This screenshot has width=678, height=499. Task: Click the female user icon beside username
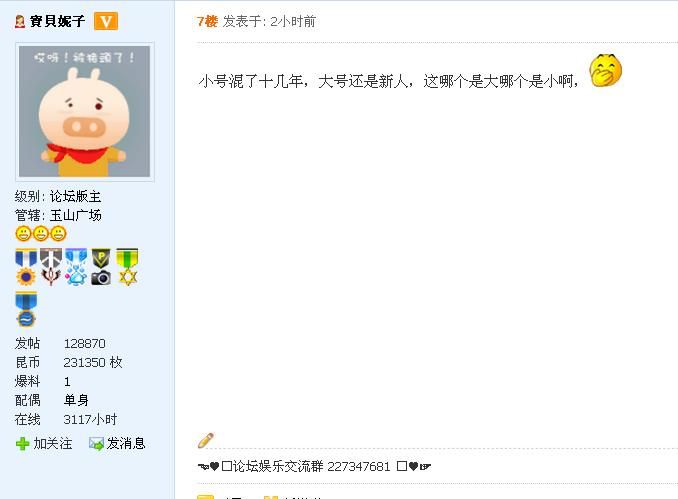pyautogui.click(x=19, y=21)
